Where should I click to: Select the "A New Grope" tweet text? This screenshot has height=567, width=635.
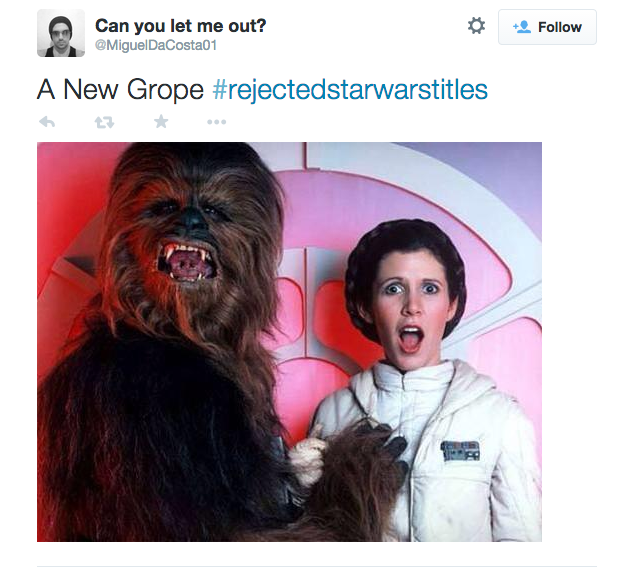(120, 90)
